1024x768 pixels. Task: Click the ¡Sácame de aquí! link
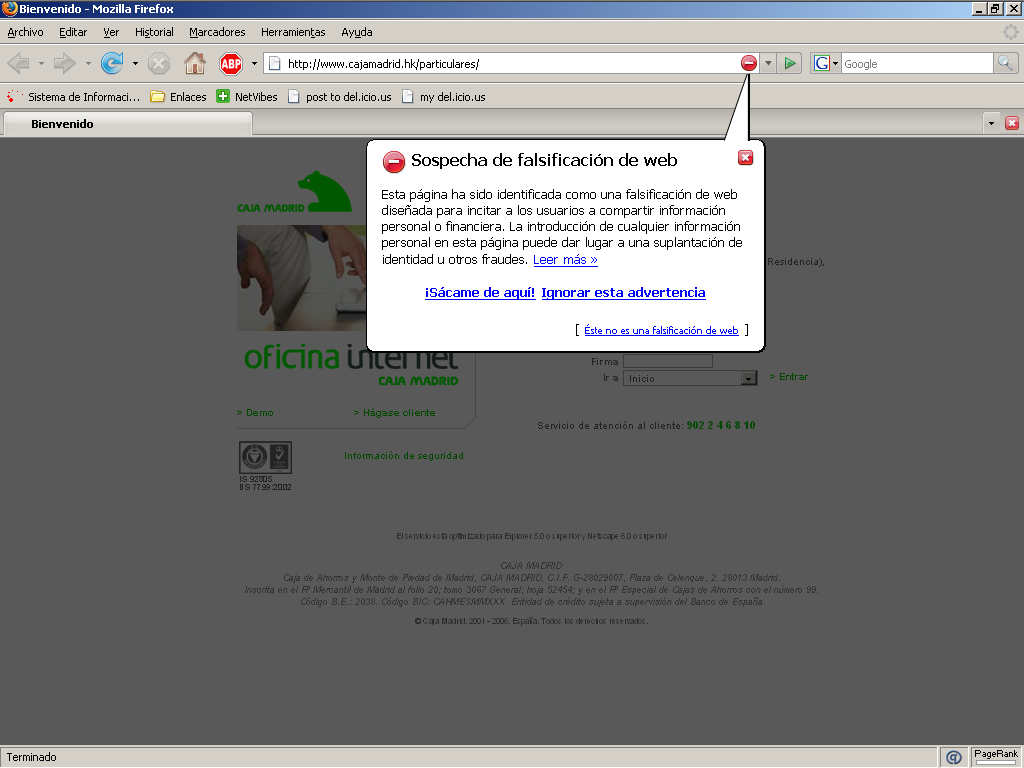(x=479, y=293)
